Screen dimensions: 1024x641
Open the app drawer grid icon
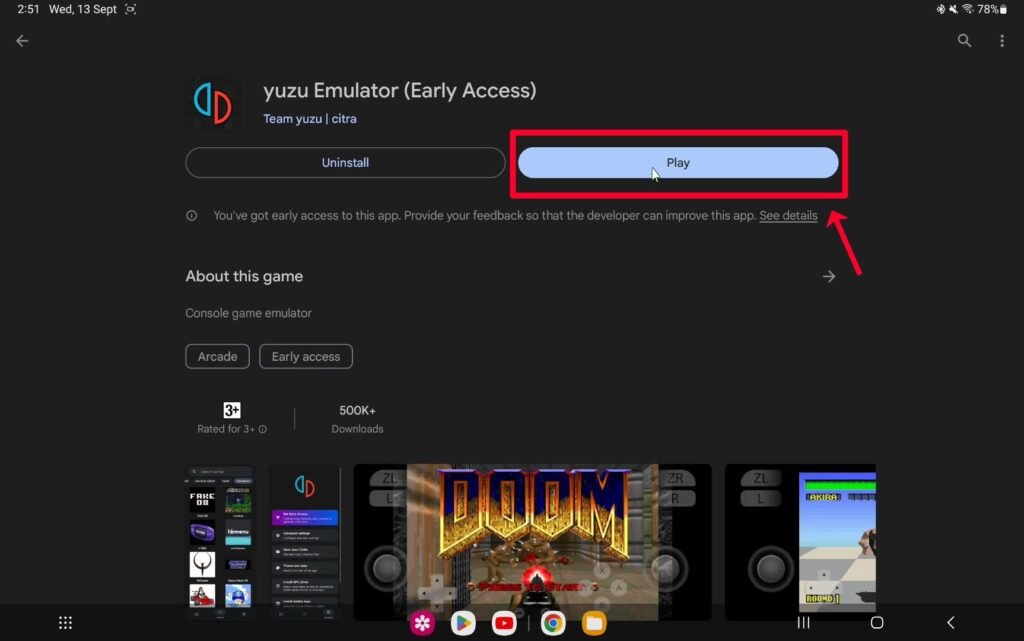click(66, 623)
